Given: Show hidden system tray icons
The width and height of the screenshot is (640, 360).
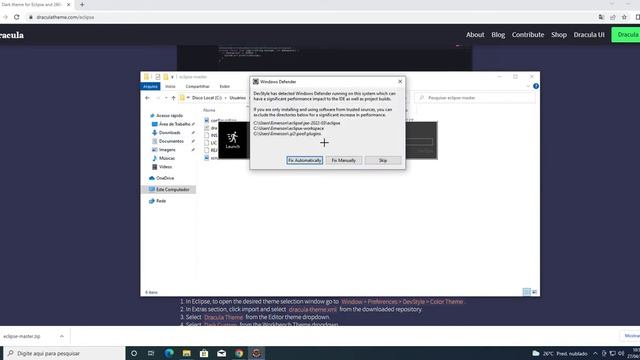Looking at the screenshot, I should pos(596,353).
